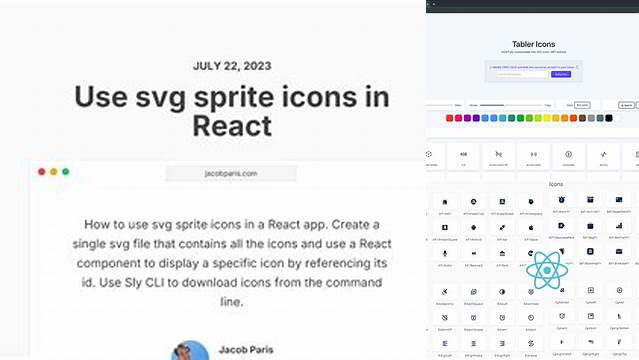The height and width of the screenshot is (360, 639).
Task: Click the Tabler Icons heading
Action: pos(533,44)
